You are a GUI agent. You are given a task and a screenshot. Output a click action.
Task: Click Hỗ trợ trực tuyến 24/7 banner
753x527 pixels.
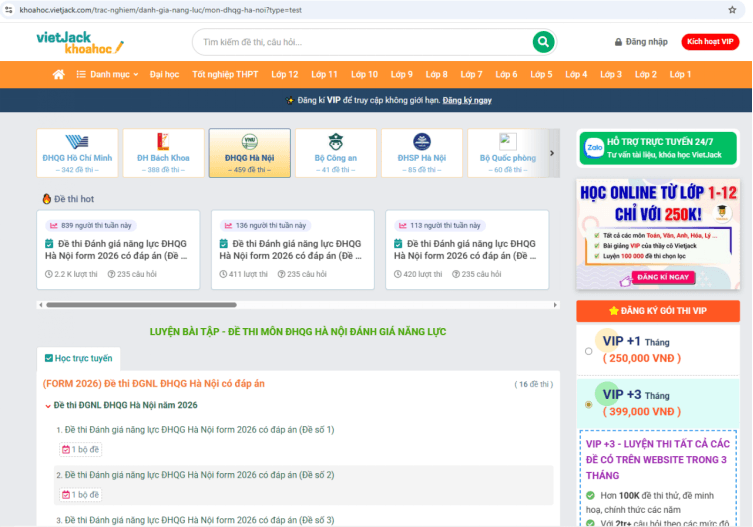click(657, 148)
